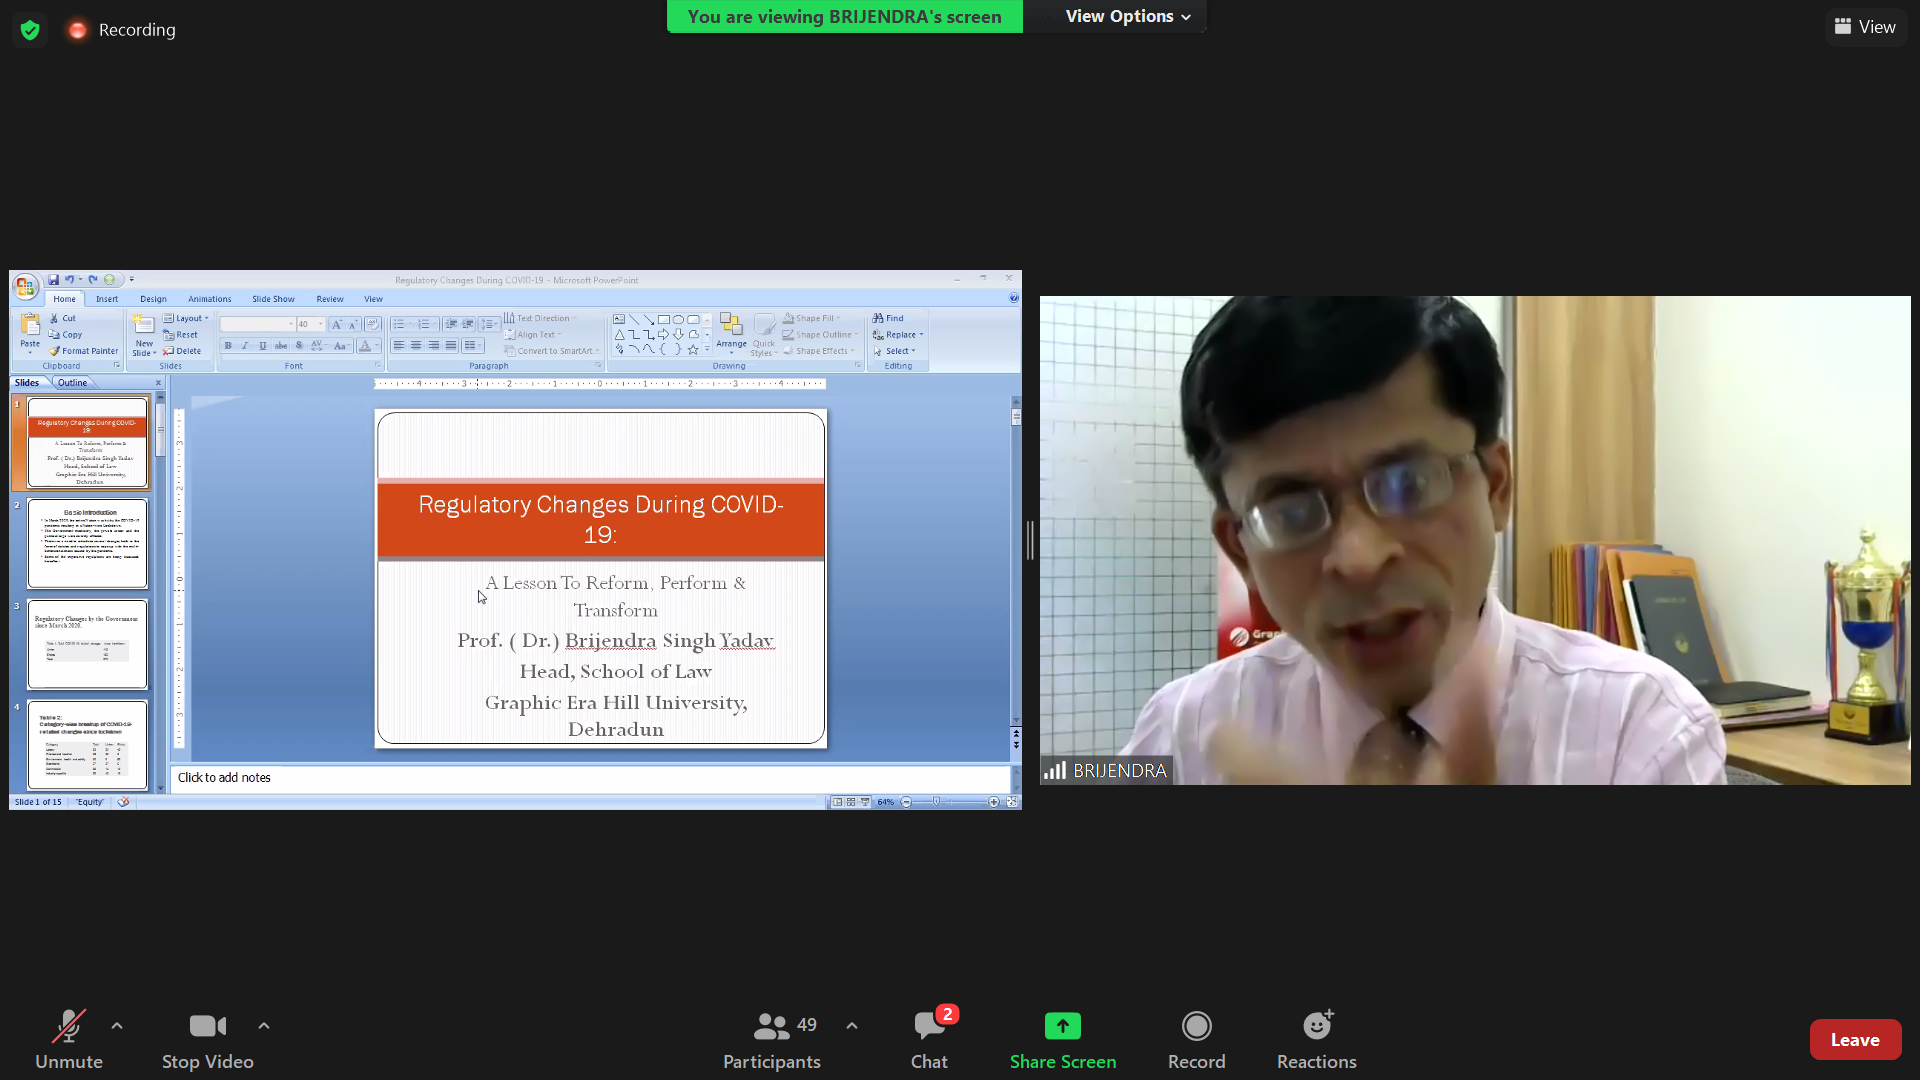This screenshot has width=1920, height=1080.
Task: Click the Share Screen icon
Action: (1062, 1027)
